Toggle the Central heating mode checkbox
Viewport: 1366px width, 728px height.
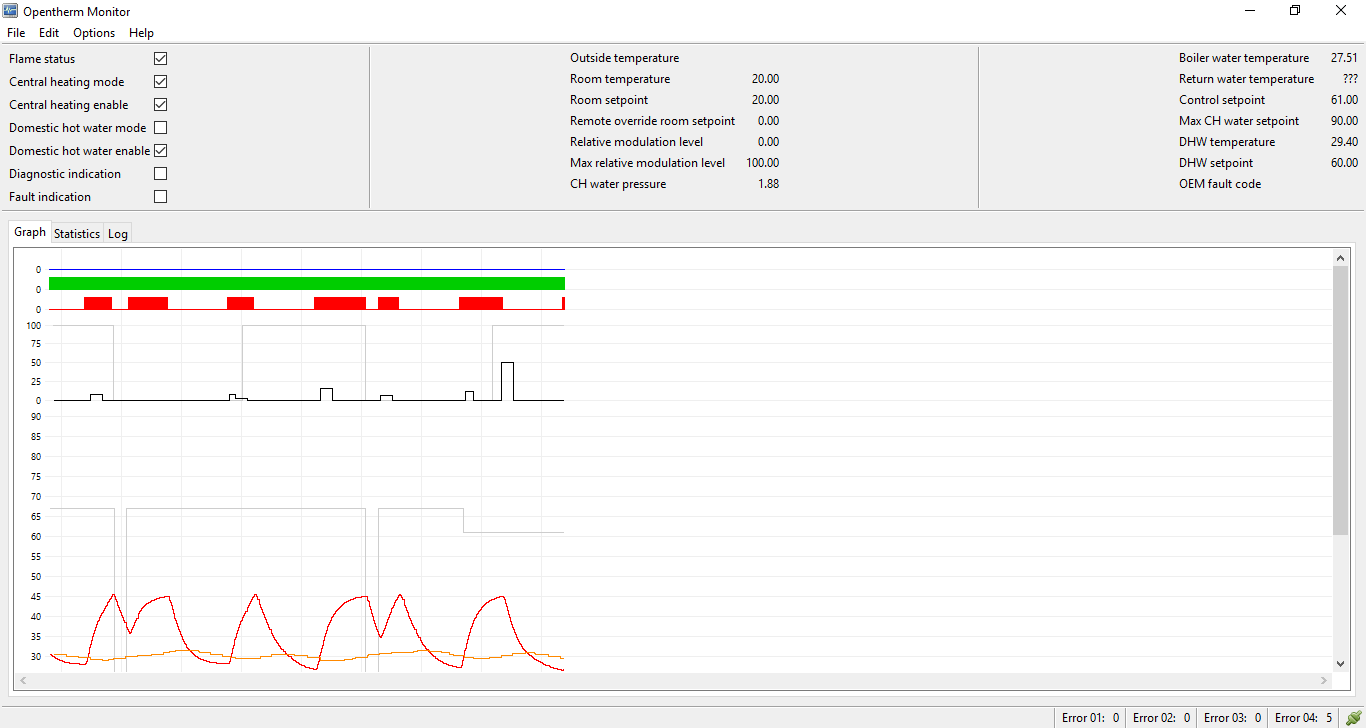[160, 82]
